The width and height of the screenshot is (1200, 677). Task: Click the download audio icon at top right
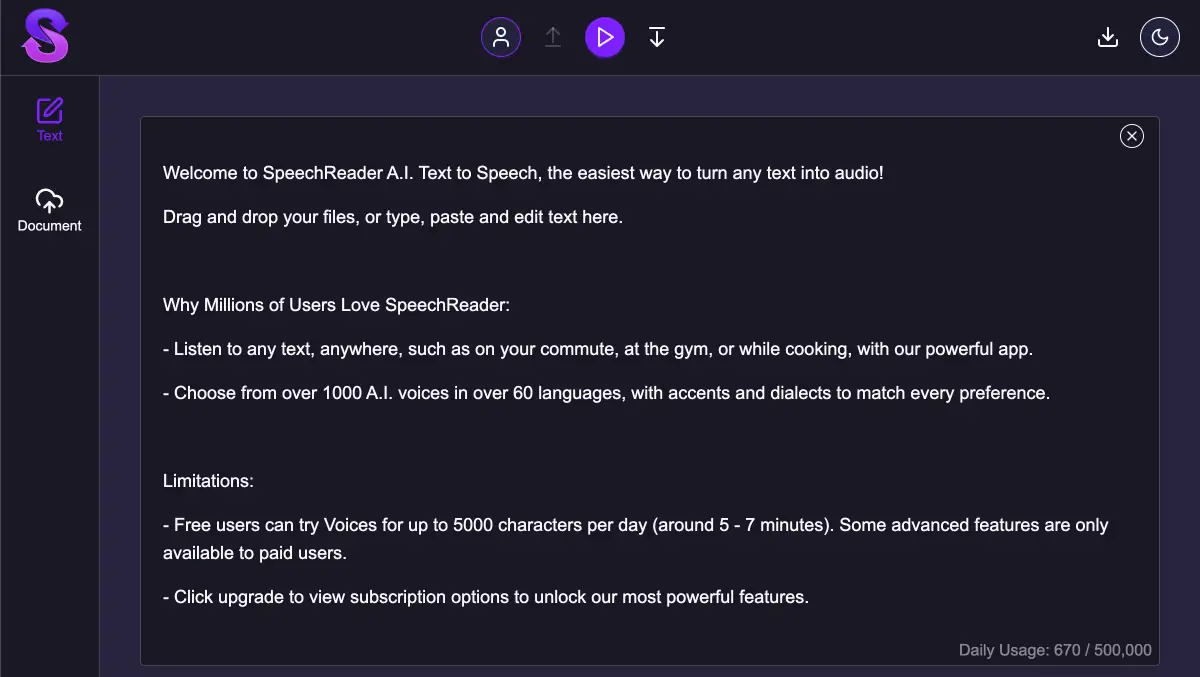click(1108, 36)
